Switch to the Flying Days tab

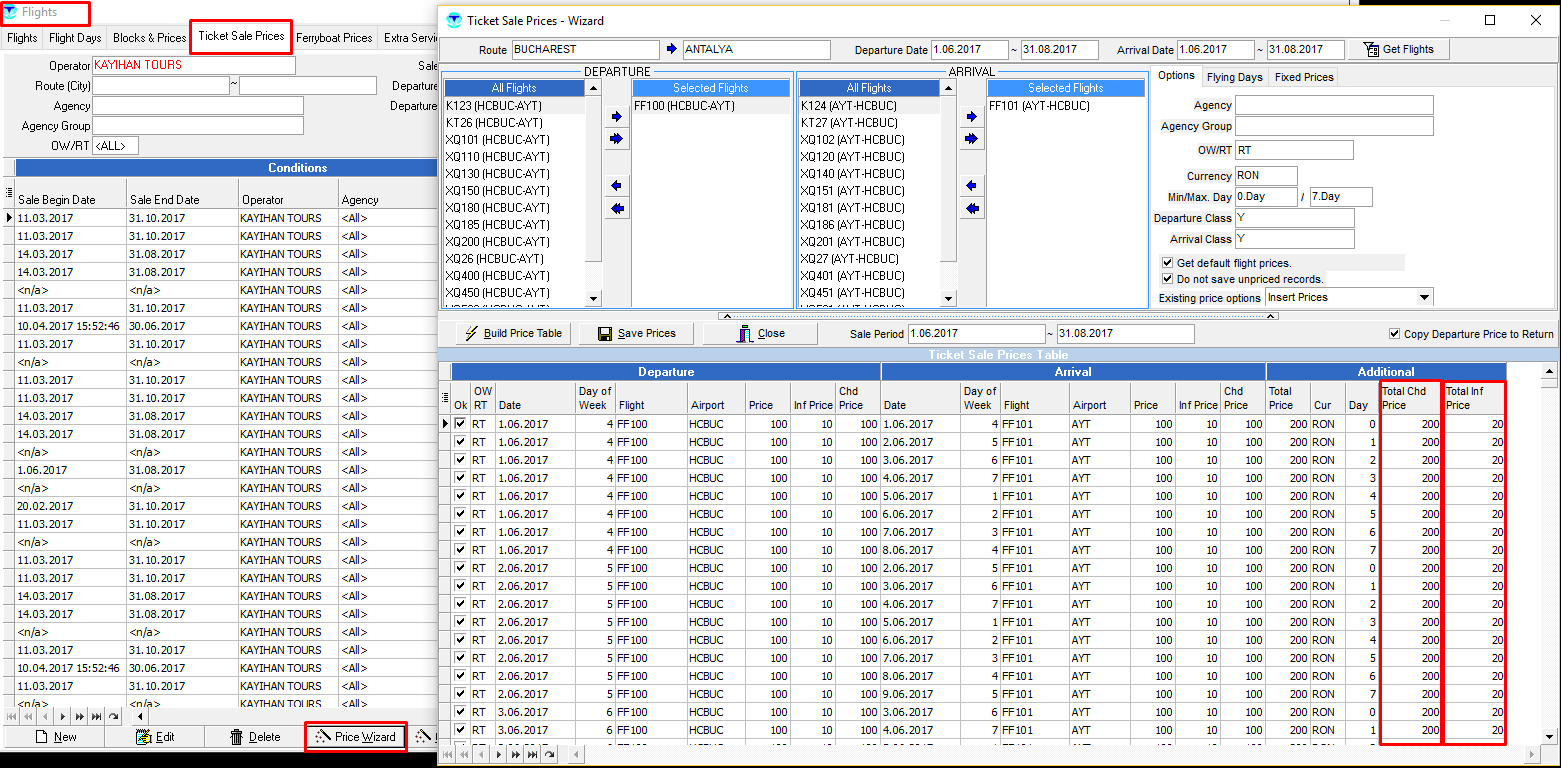pos(1234,77)
